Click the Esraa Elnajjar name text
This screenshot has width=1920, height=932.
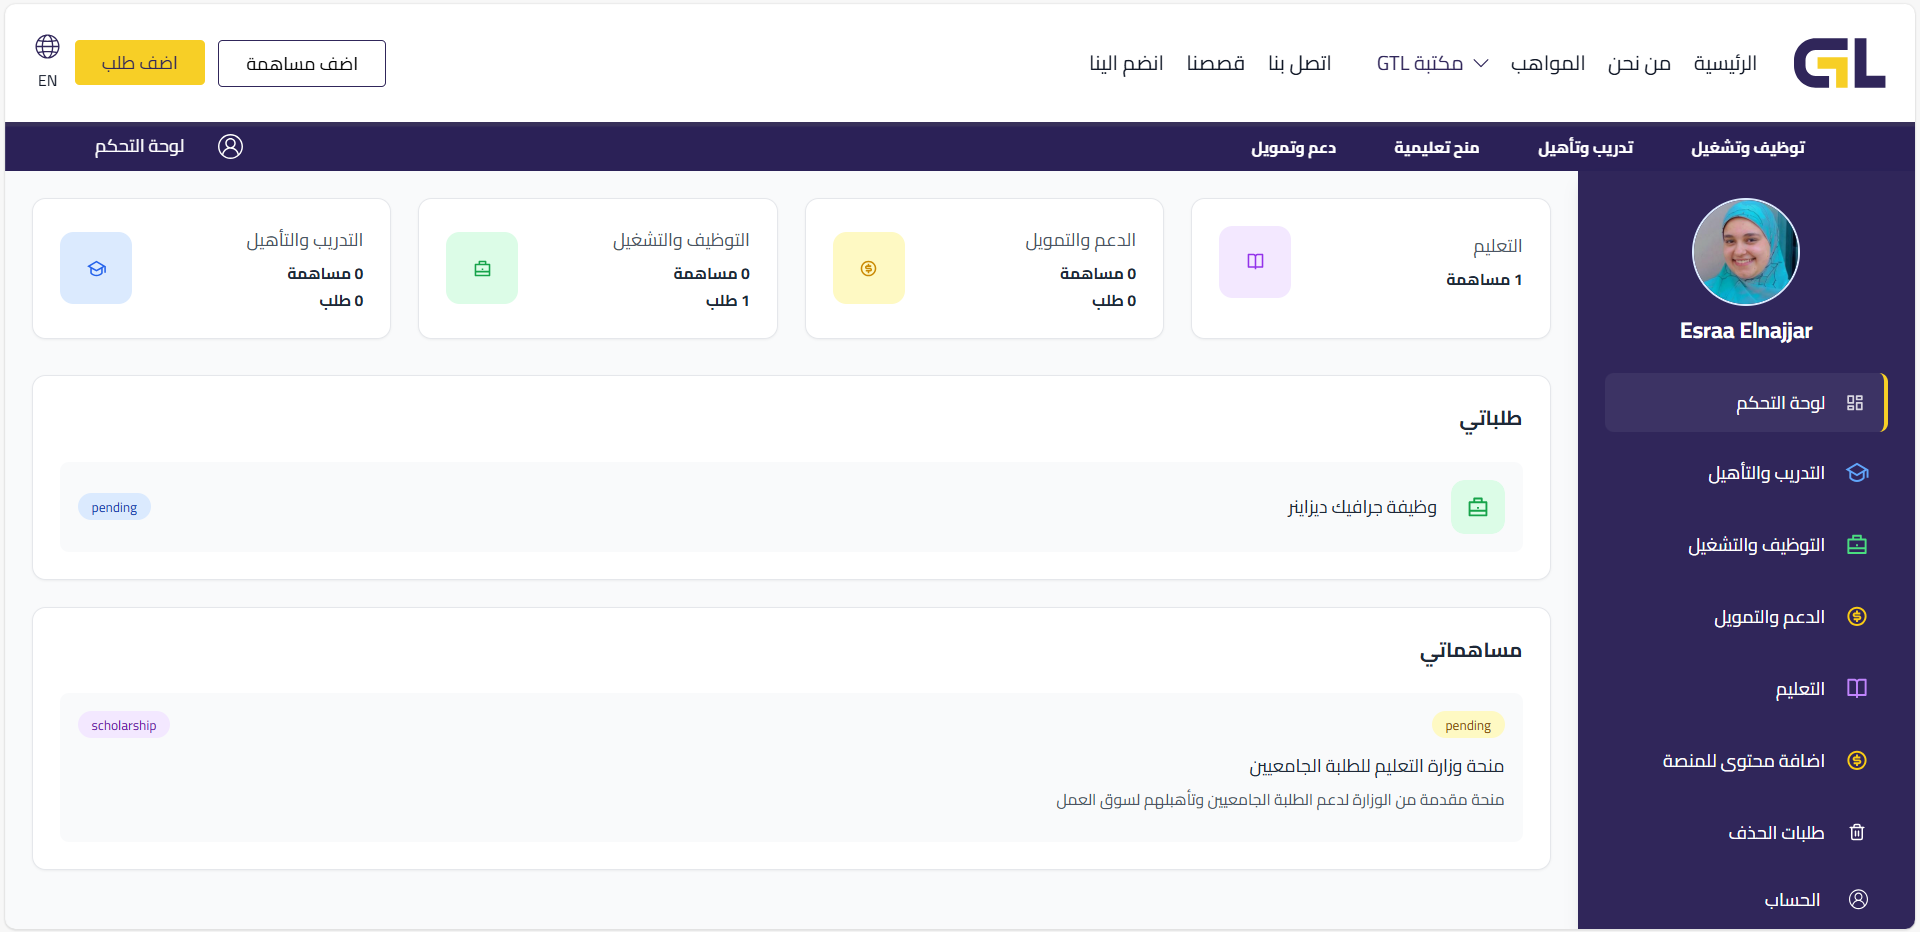point(1746,331)
